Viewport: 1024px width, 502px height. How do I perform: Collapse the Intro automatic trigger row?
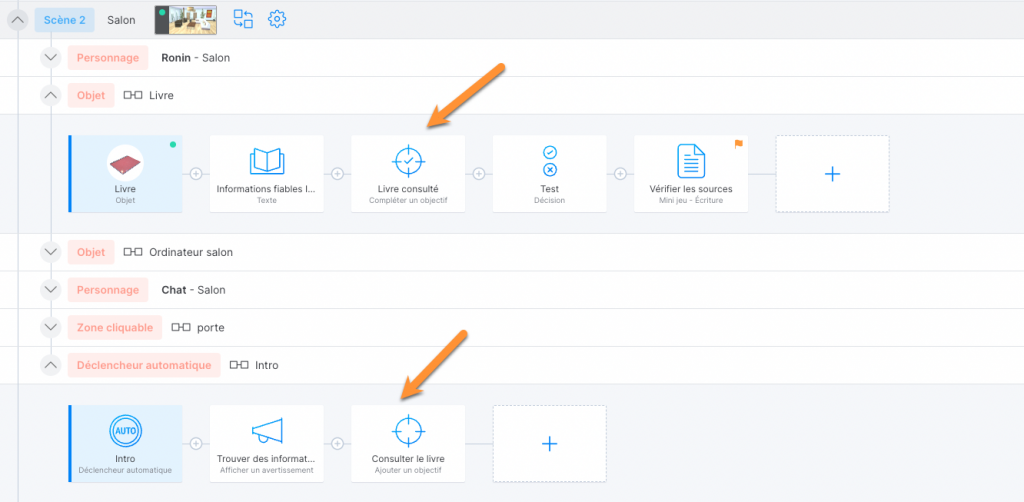click(50, 365)
